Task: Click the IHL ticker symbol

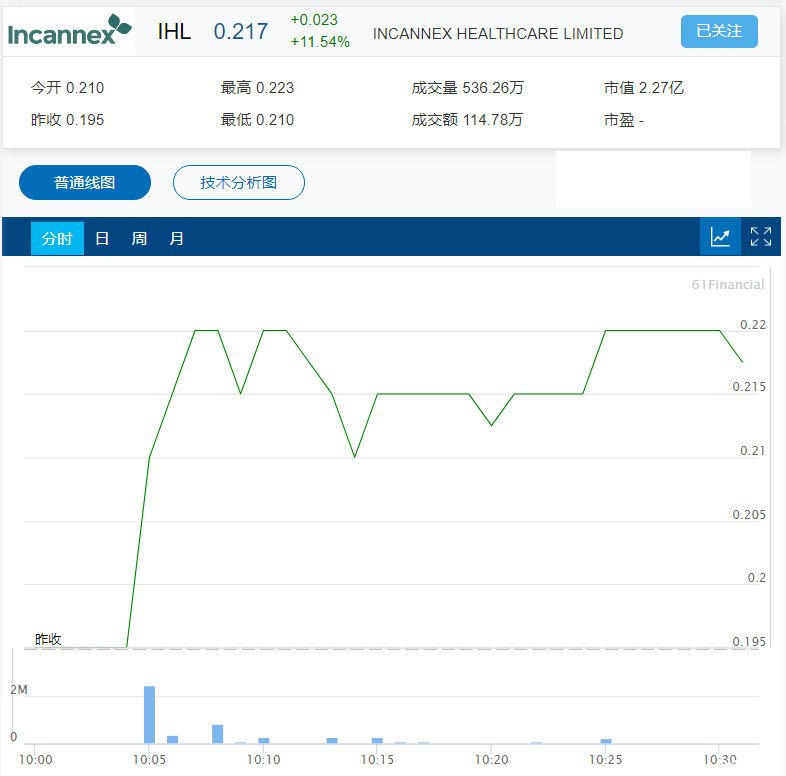Action: (x=174, y=32)
